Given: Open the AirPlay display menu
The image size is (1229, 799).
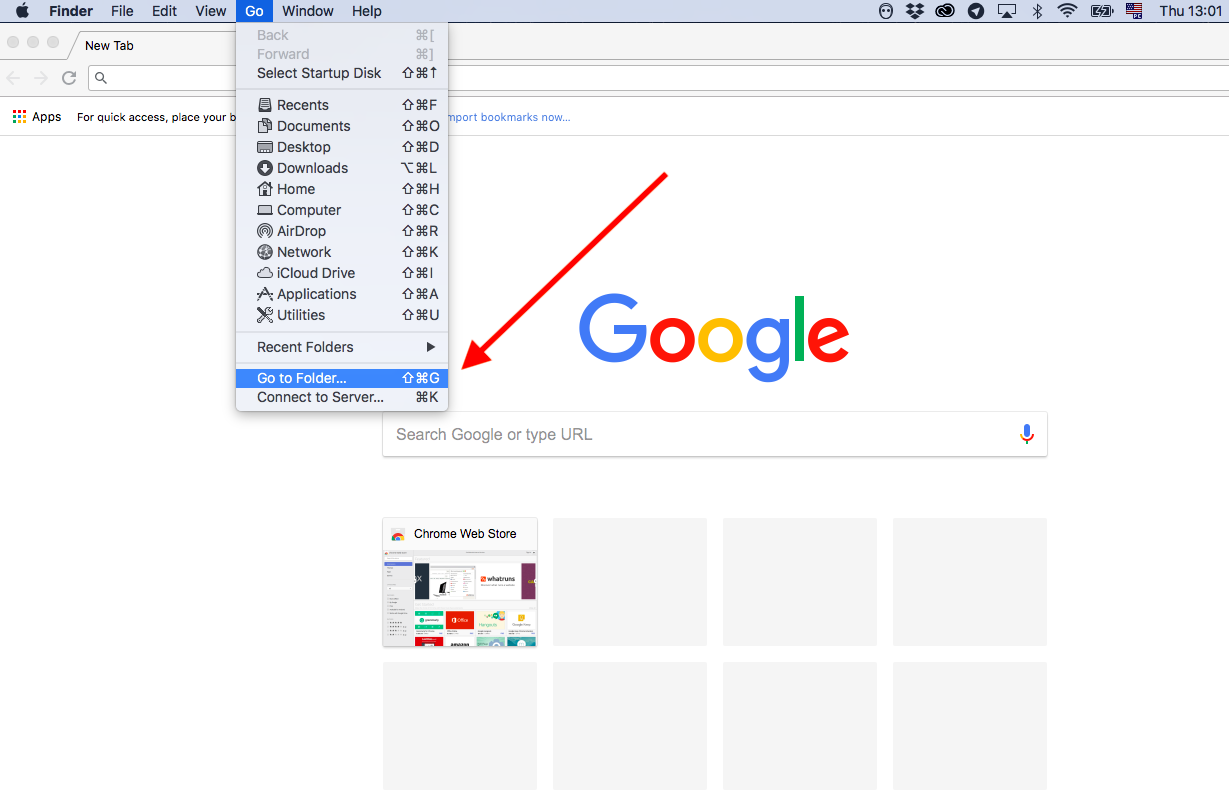Looking at the screenshot, I should [1007, 11].
